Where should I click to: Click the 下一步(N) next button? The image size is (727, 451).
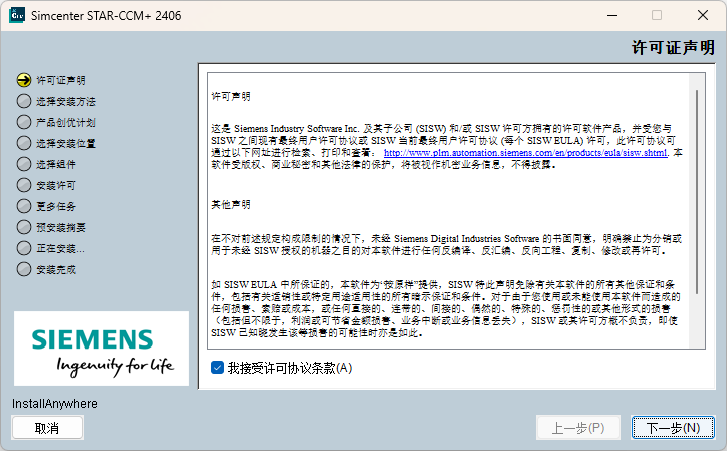(x=673, y=427)
